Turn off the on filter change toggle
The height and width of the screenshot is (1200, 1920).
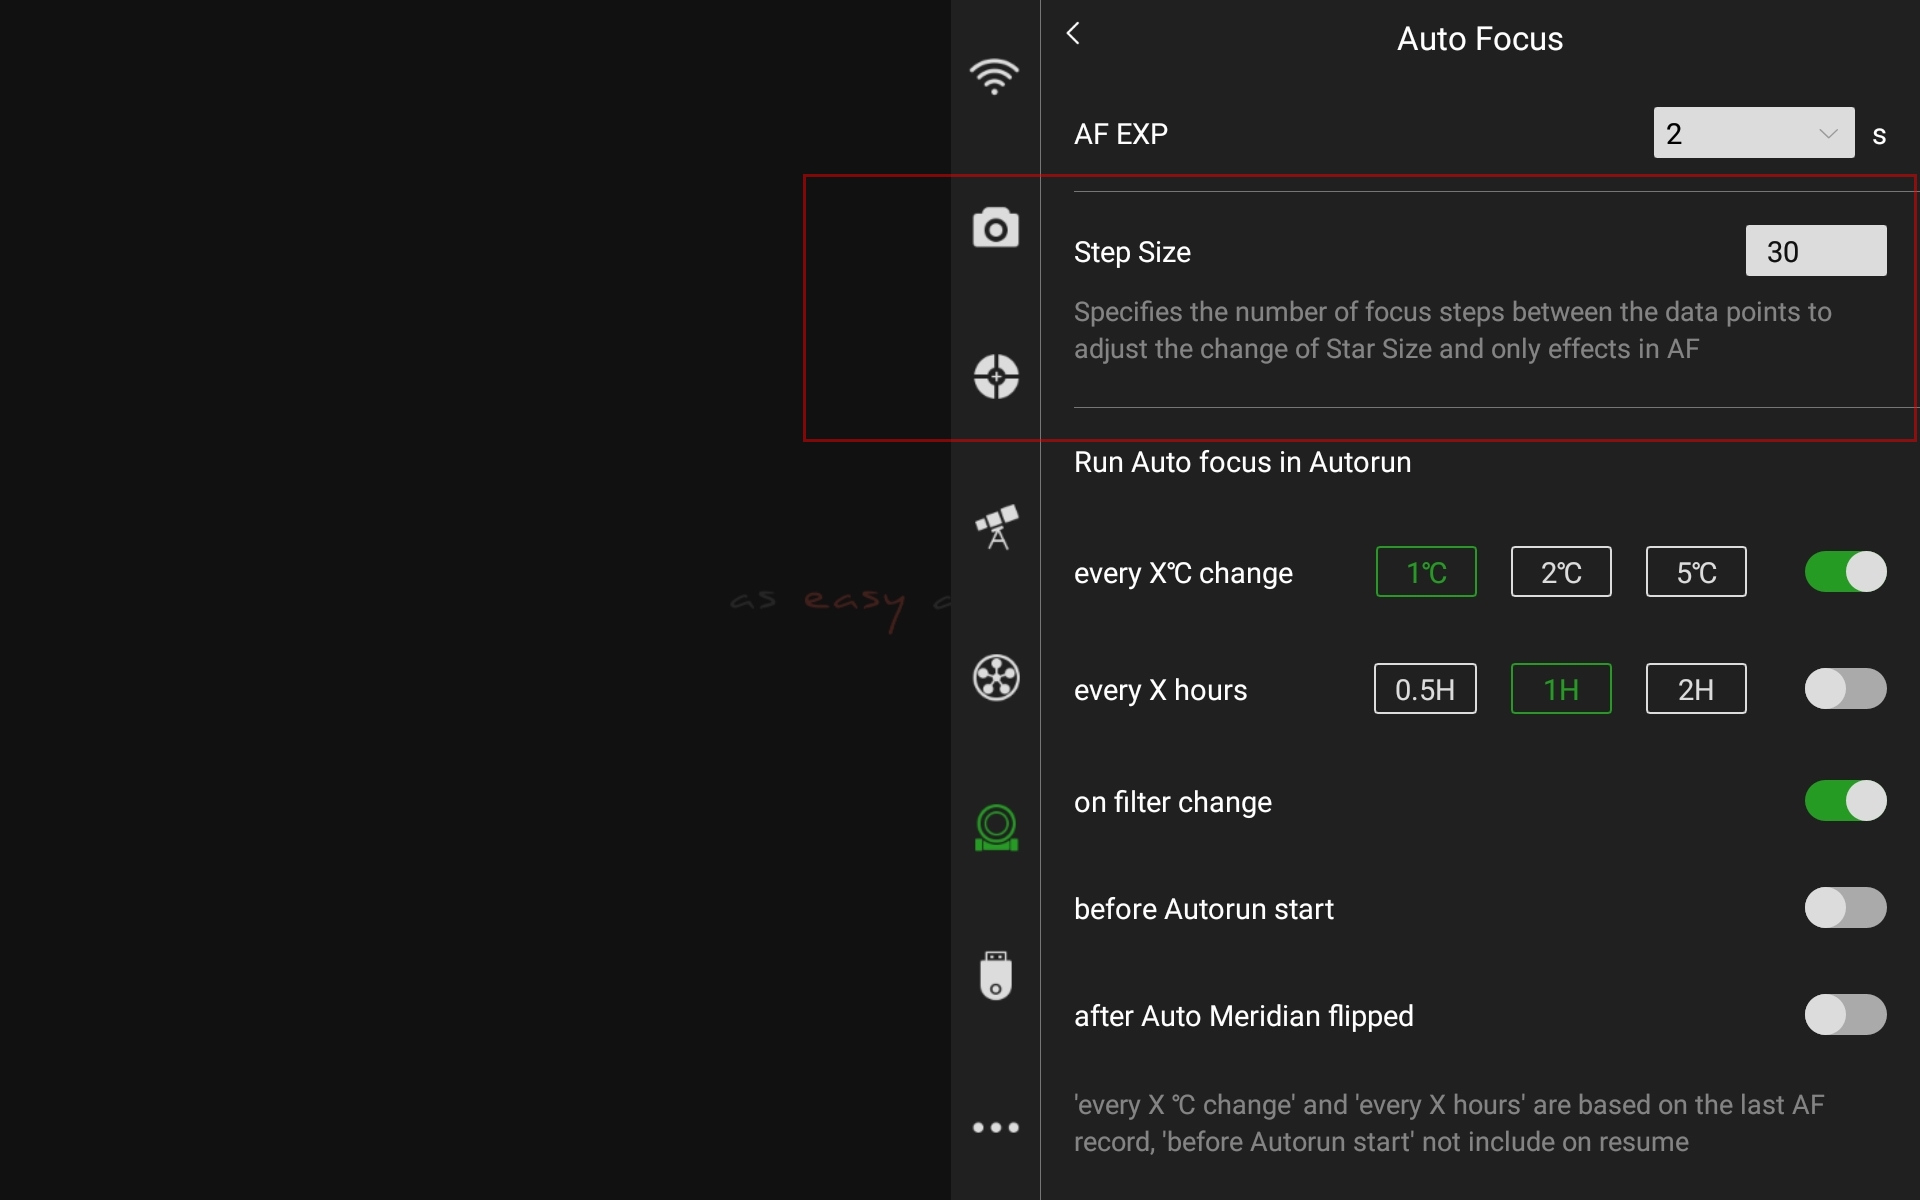(1845, 801)
